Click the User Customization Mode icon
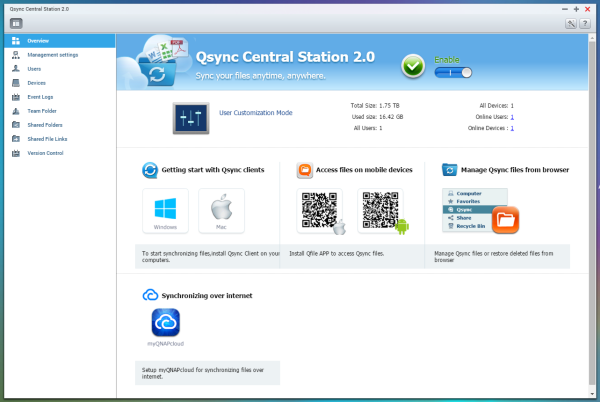 (189, 115)
